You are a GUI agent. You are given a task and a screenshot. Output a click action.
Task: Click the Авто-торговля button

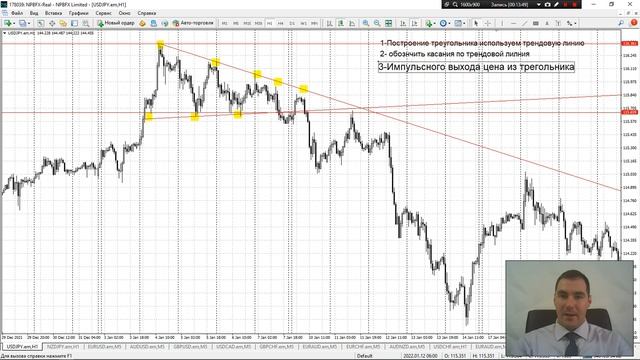point(193,23)
